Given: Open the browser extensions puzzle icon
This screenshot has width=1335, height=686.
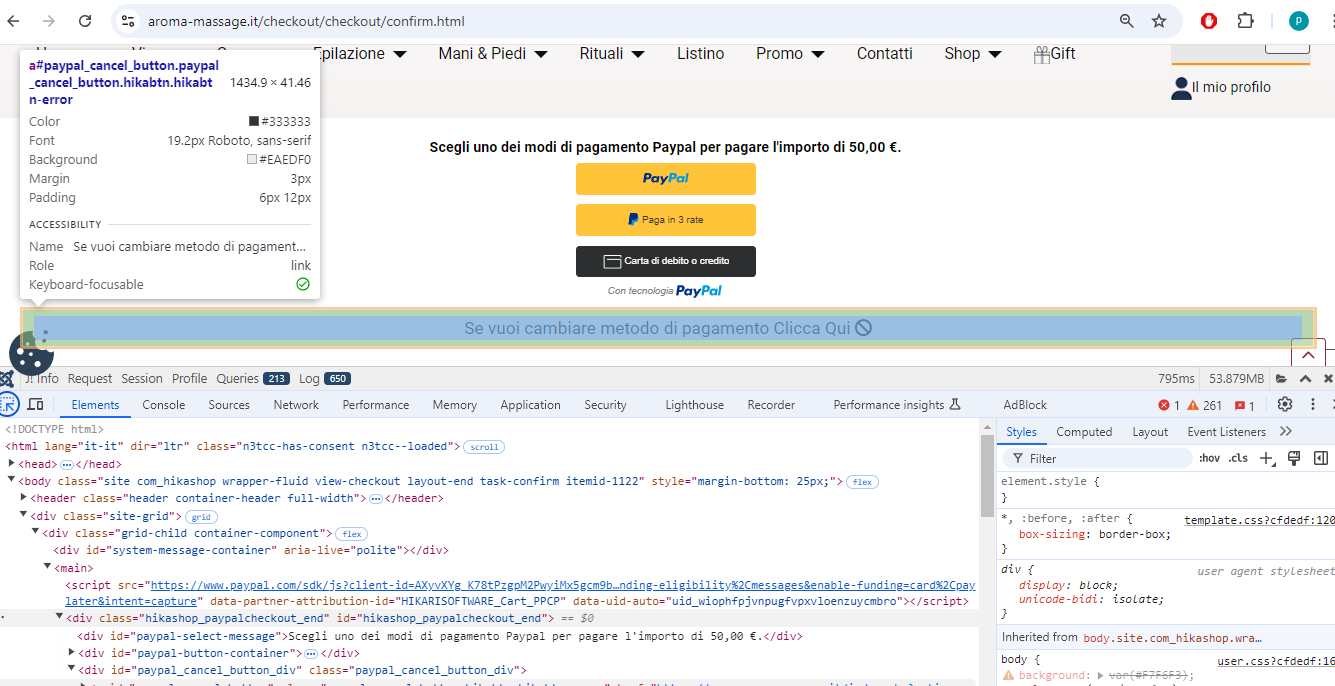Looking at the screenshot, I should tap(1245, 21).
